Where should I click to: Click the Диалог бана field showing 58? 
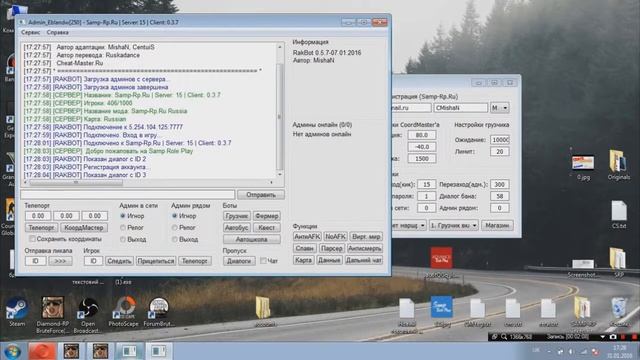click(x=500, y=196)
